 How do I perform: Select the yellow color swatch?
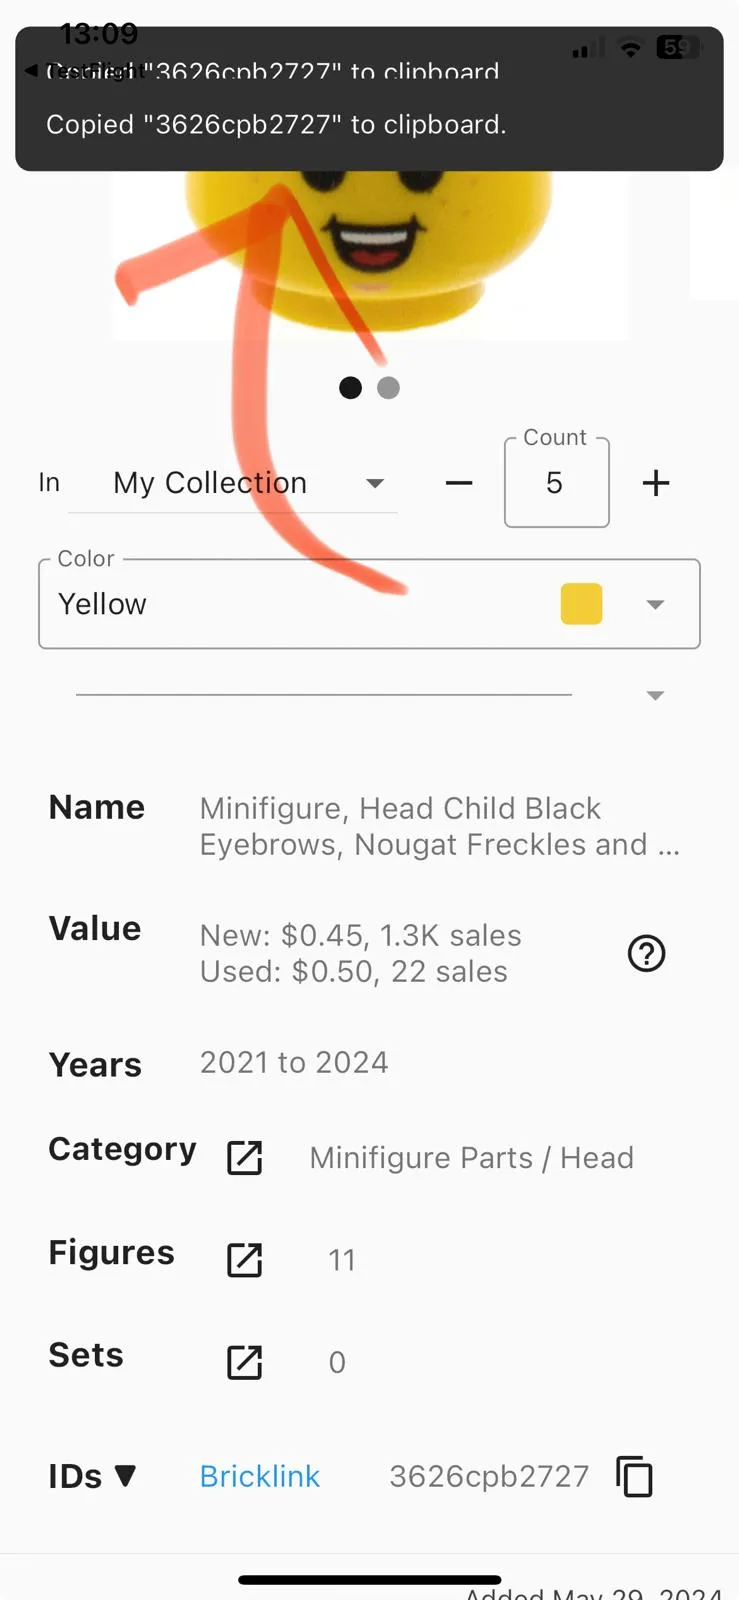pyautogui.click(x=581, y=604)
